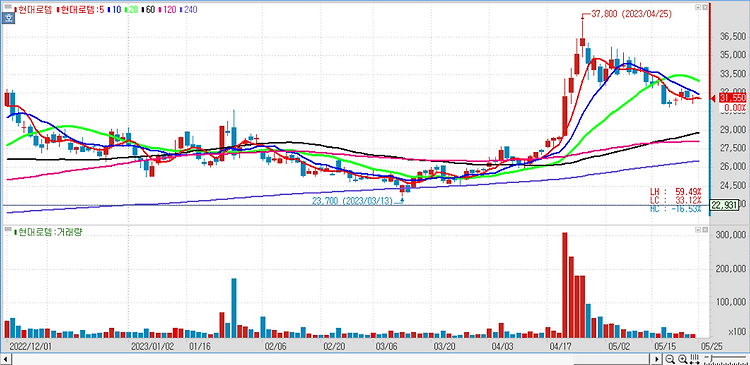Click the 37,800 (2023/04/25) high label
This screenshot has height=365, width=750.
click(x=631, y=14)
